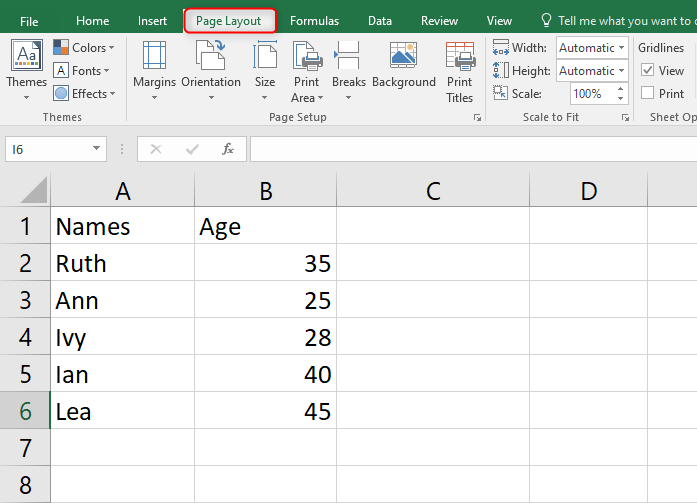
Task: Open theme Fonts options
Action: pyautogui.click(x=81, y=71)
